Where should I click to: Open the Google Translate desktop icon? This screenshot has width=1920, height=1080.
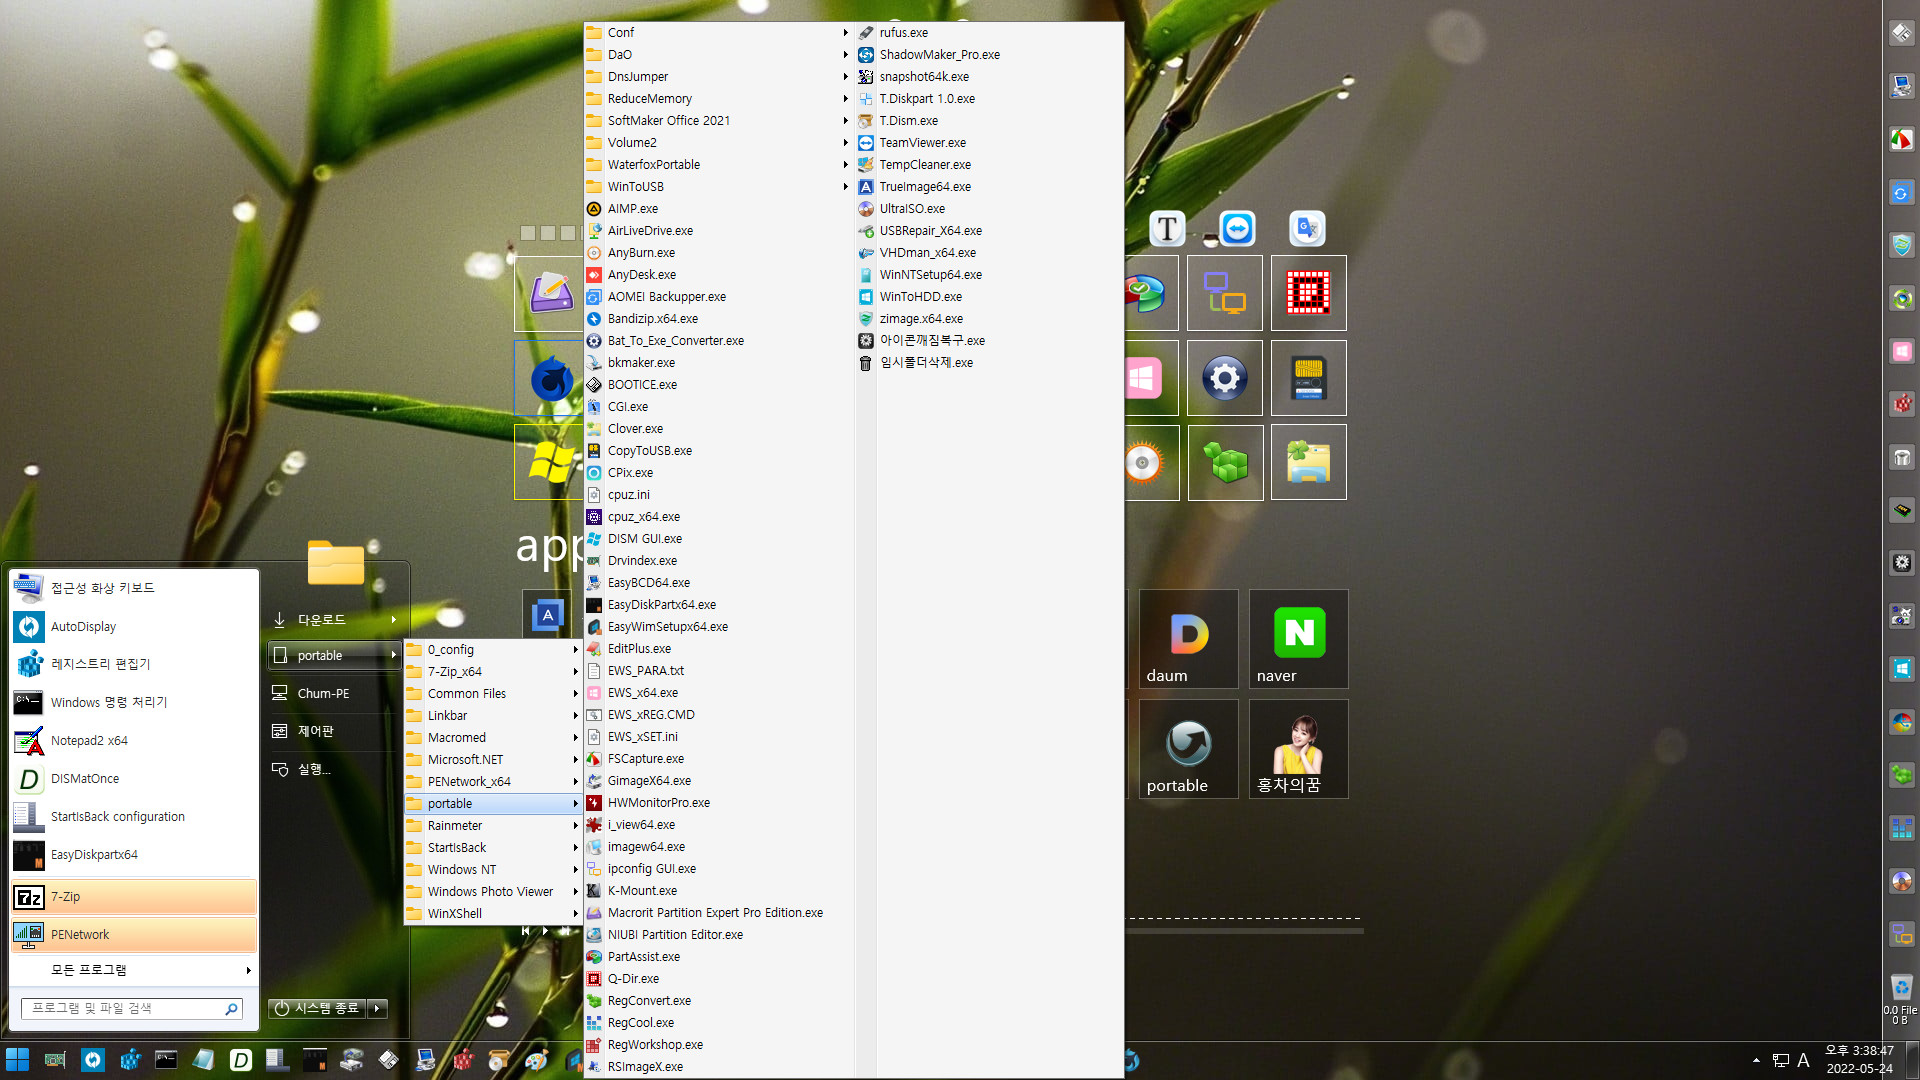click(1307, 229)
